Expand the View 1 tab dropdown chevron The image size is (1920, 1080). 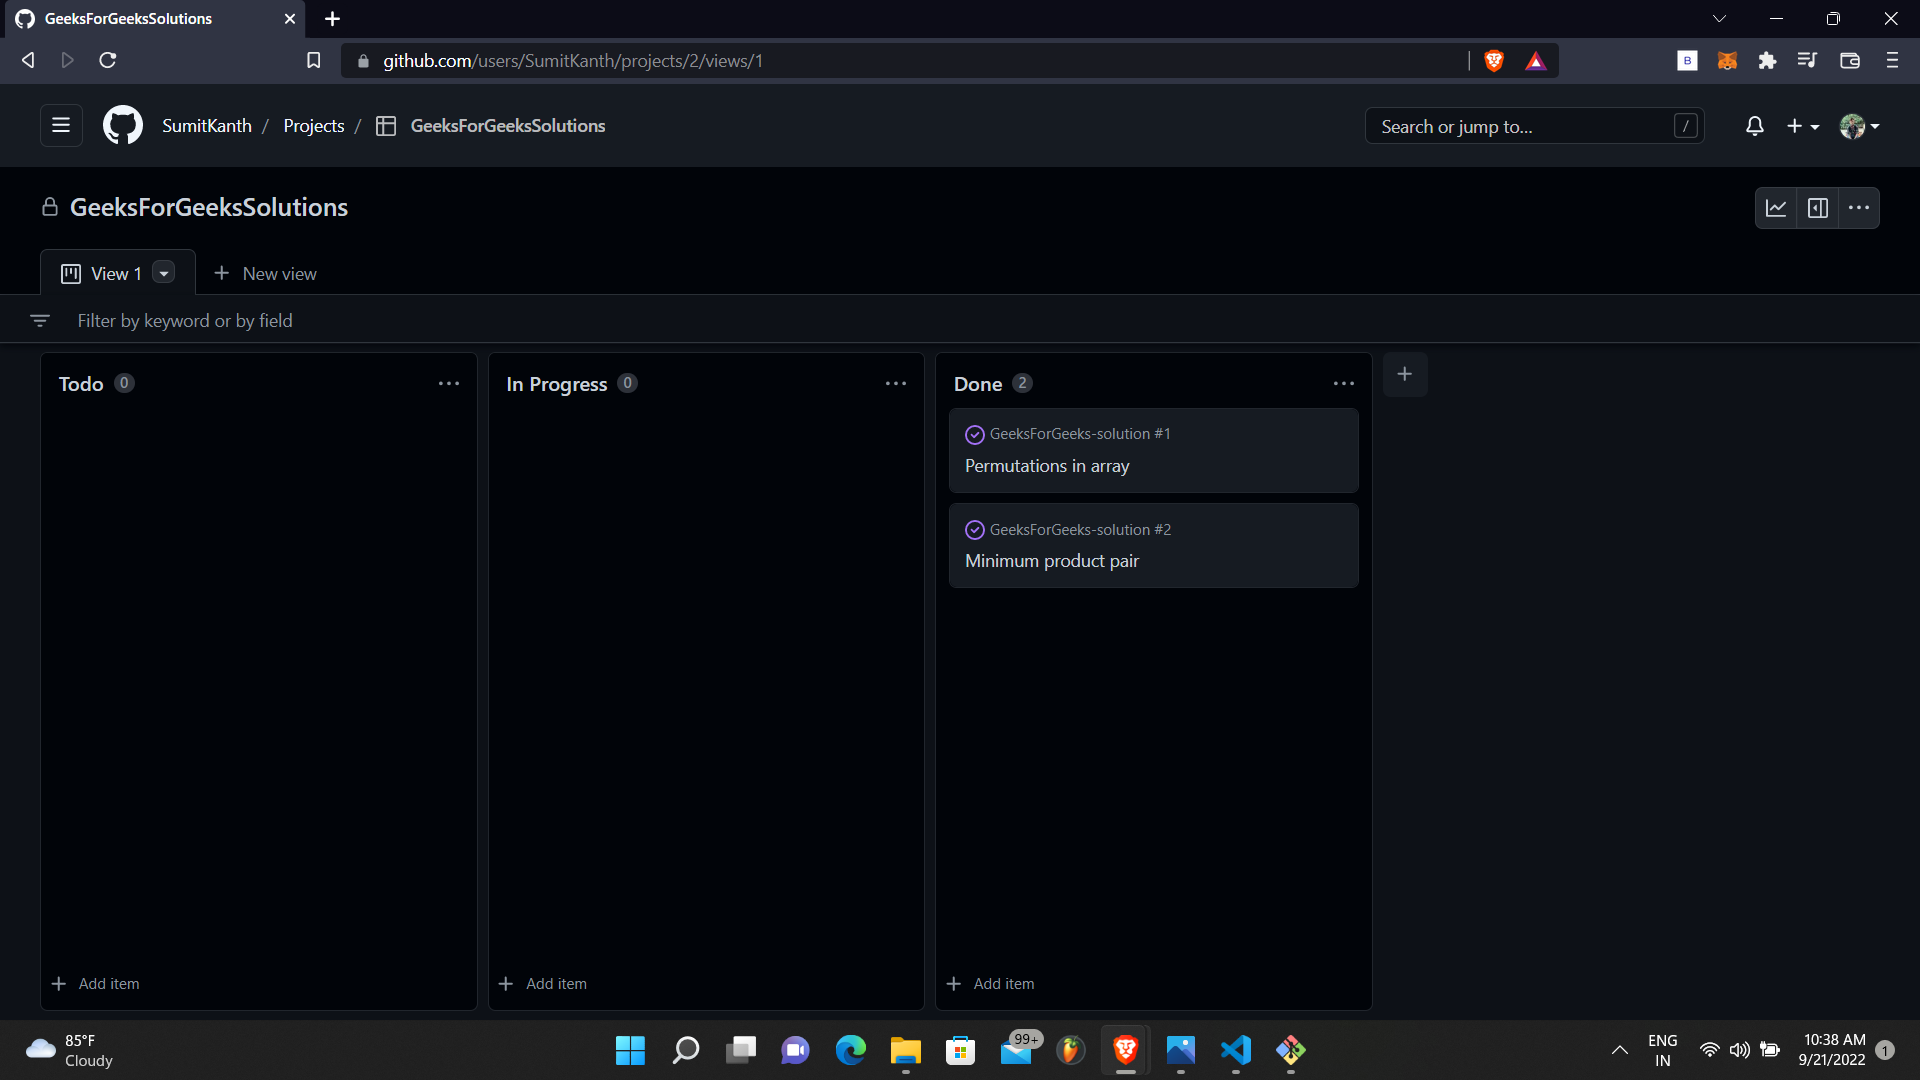point(163,272)
